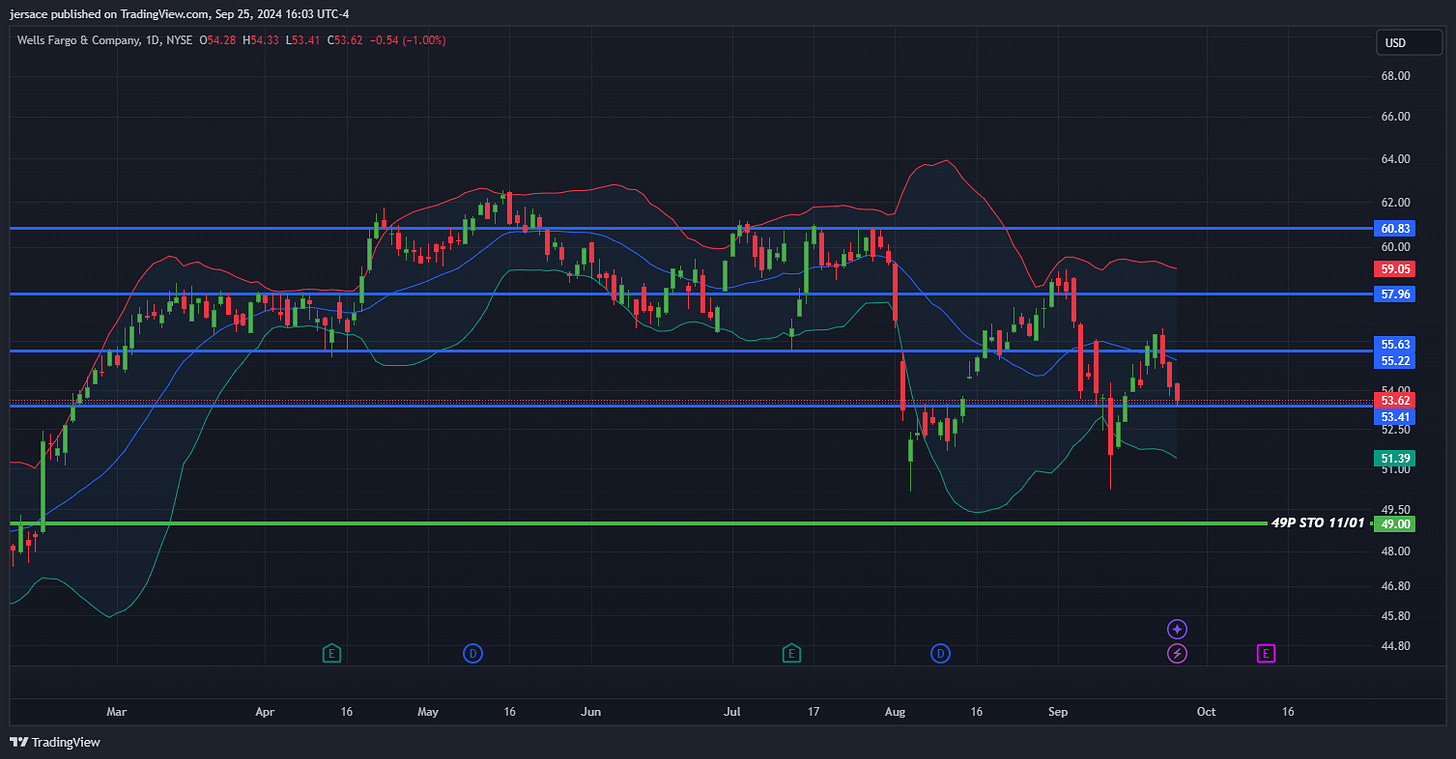1456x759 pixels.
Task: Select the 60.83 blue price label
Action: pos(1394,229)
